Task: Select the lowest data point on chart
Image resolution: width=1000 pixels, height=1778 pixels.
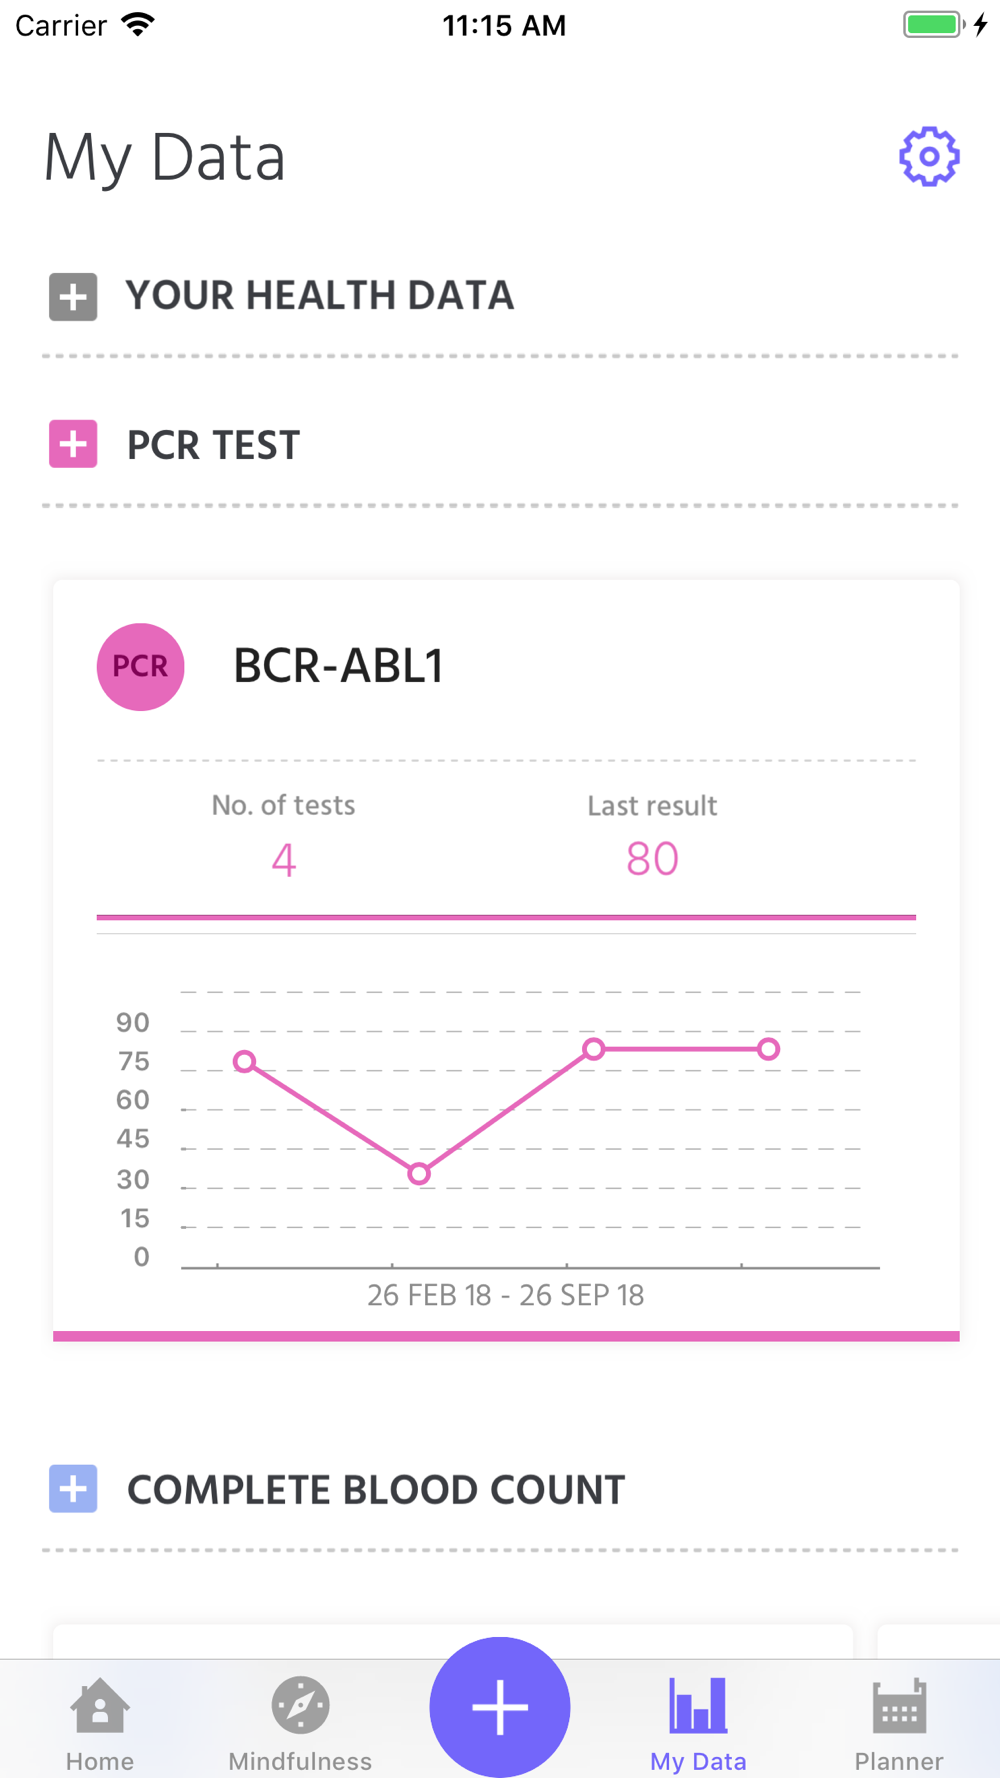Action: click(419, 1174)
